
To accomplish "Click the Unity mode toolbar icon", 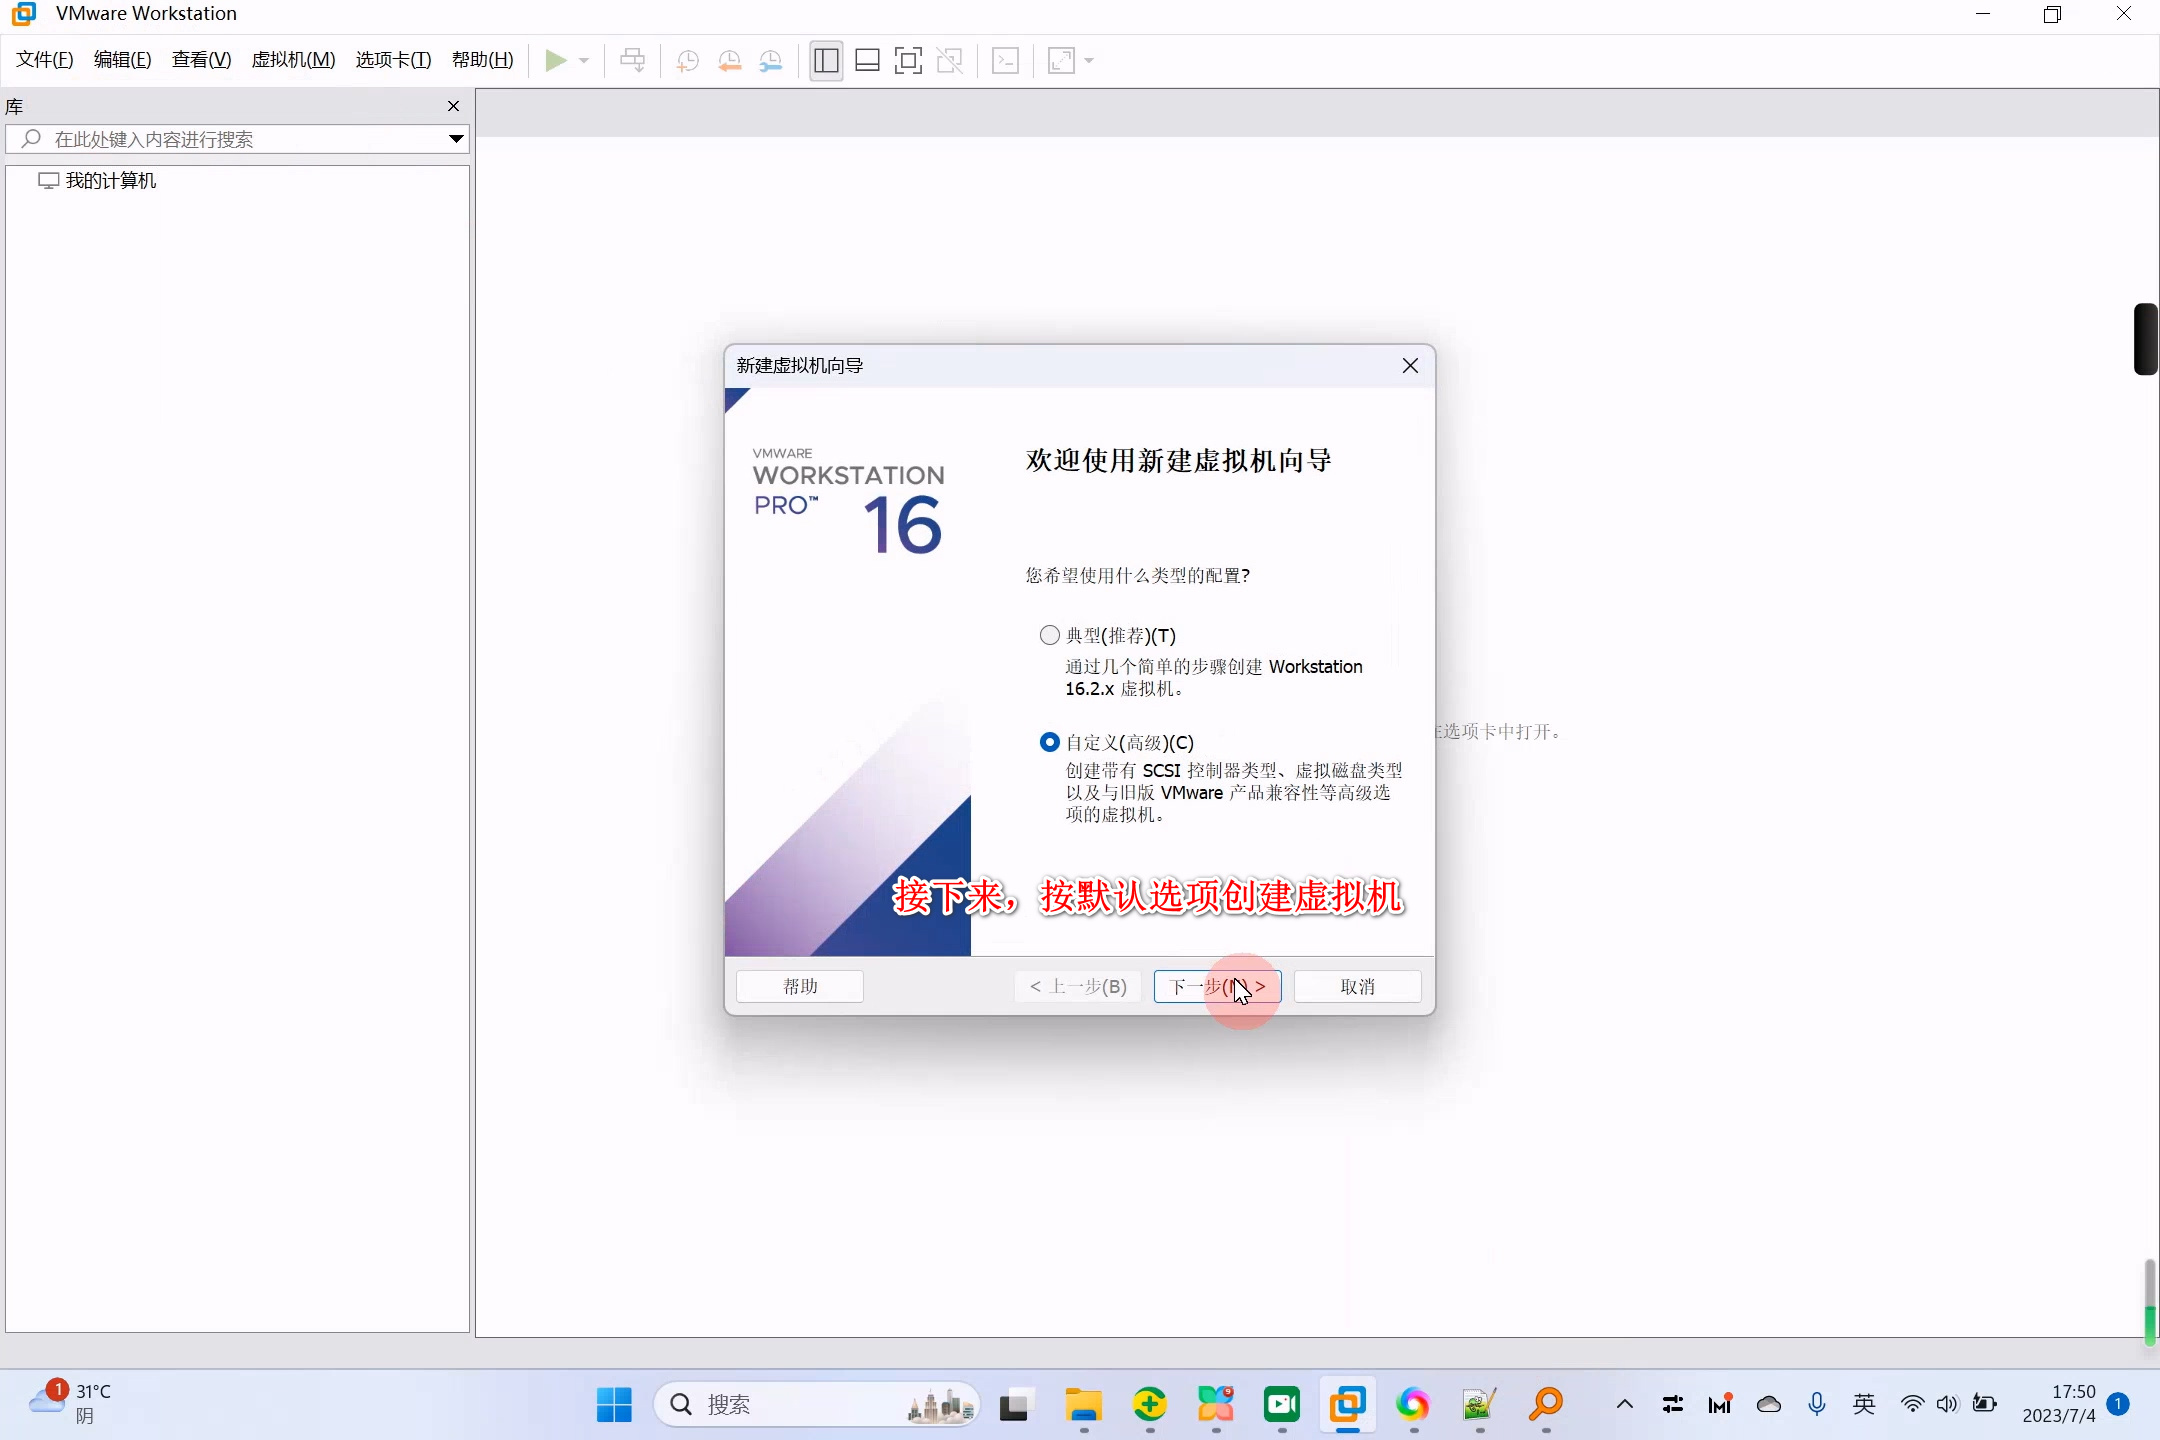I will 949,60.
